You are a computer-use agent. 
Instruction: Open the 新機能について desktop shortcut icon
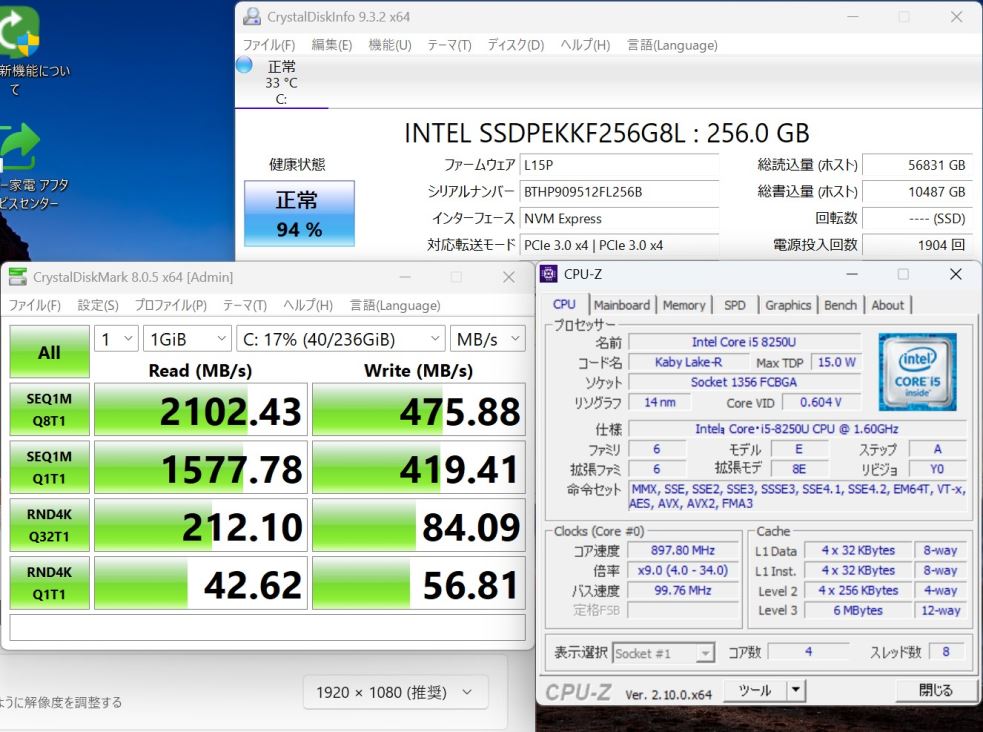19,31
